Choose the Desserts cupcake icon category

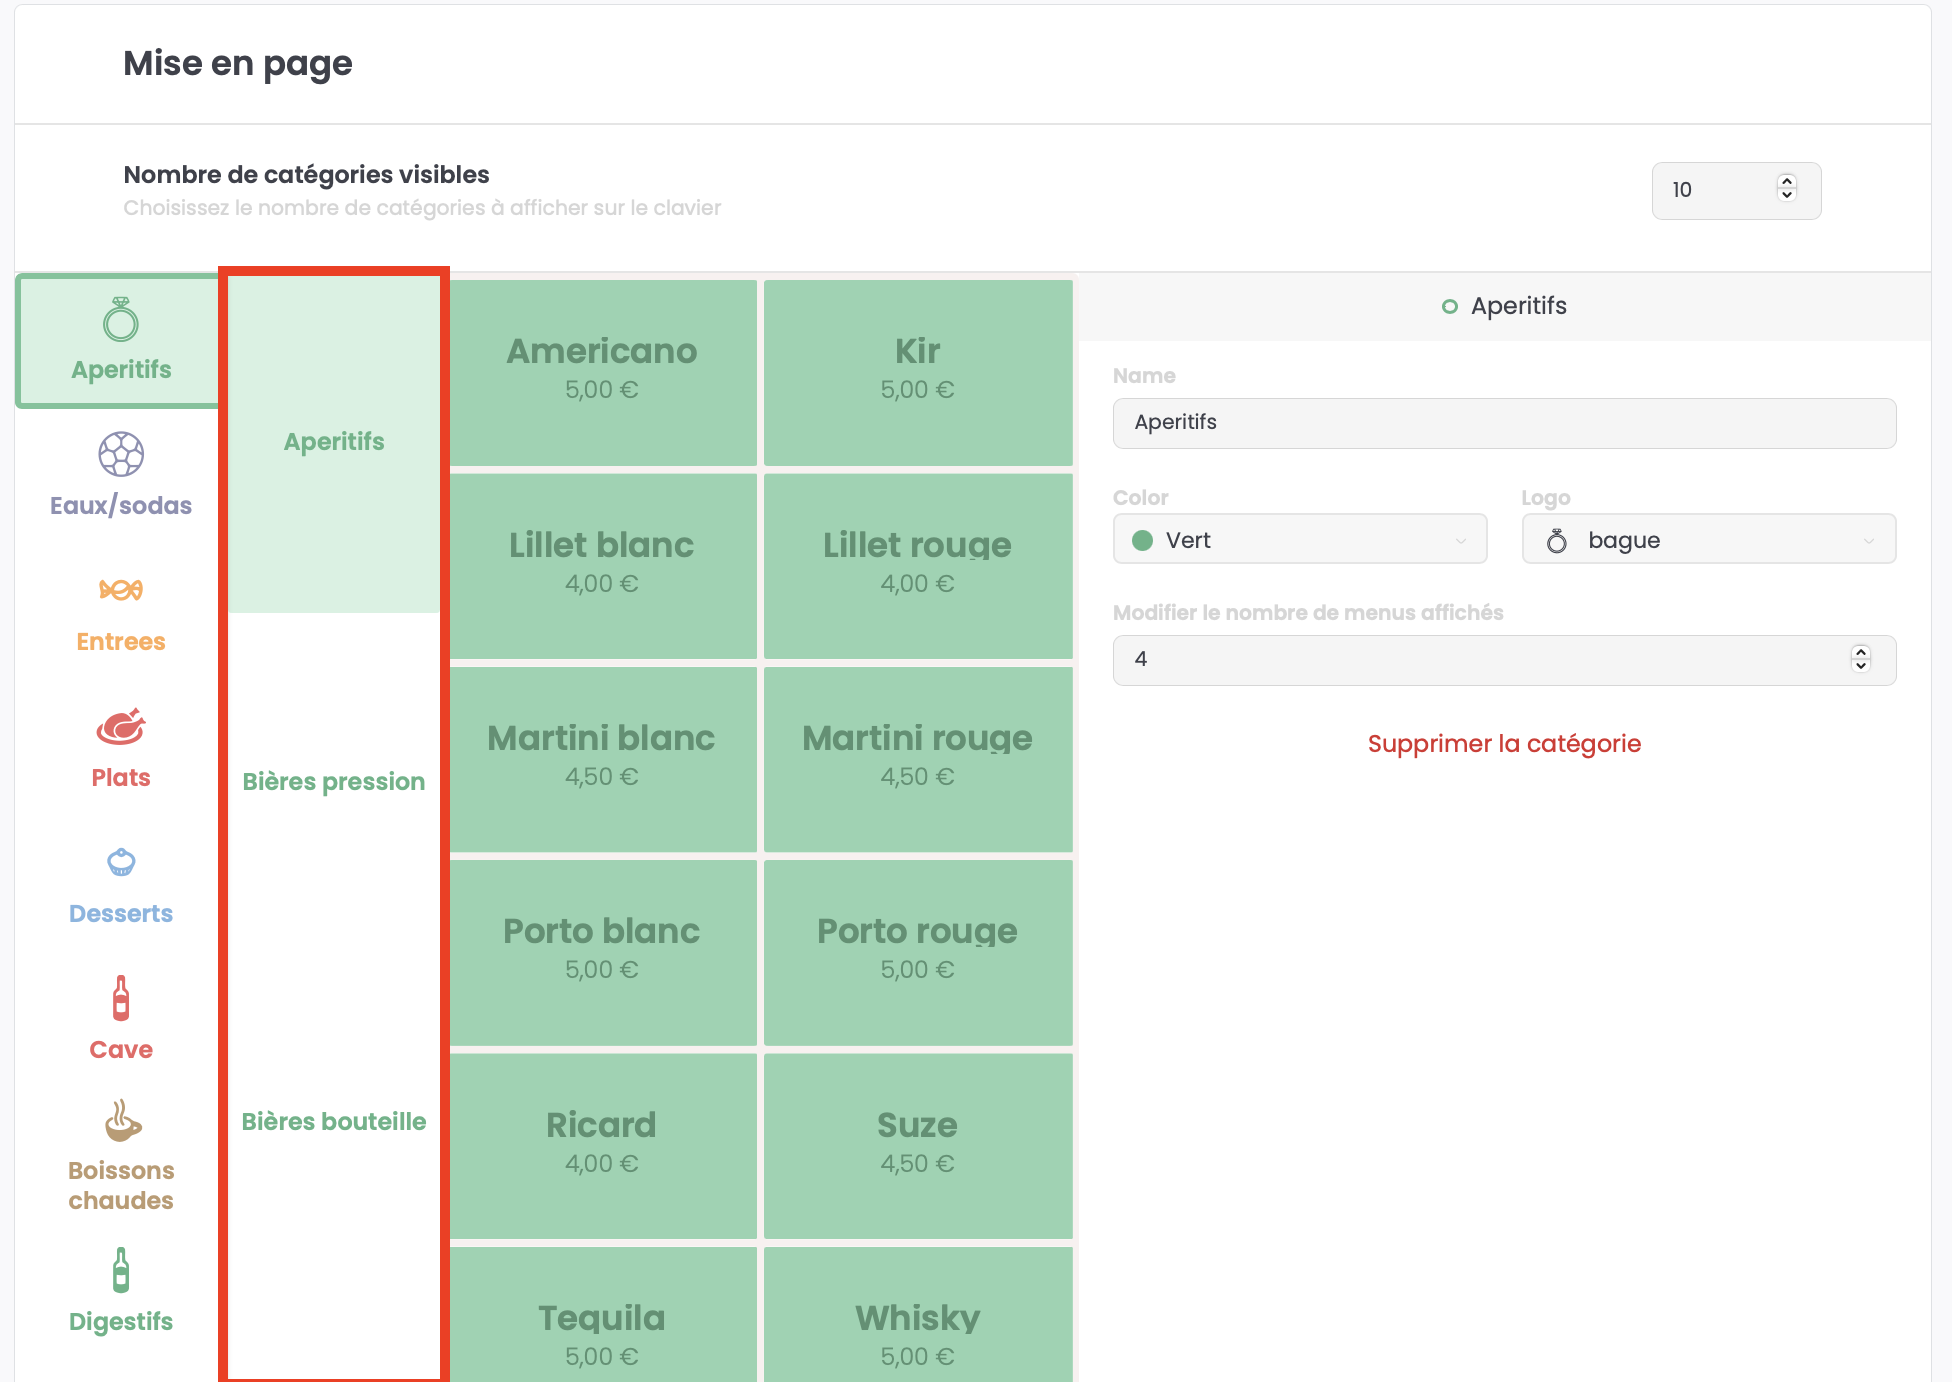coord(120,885)
